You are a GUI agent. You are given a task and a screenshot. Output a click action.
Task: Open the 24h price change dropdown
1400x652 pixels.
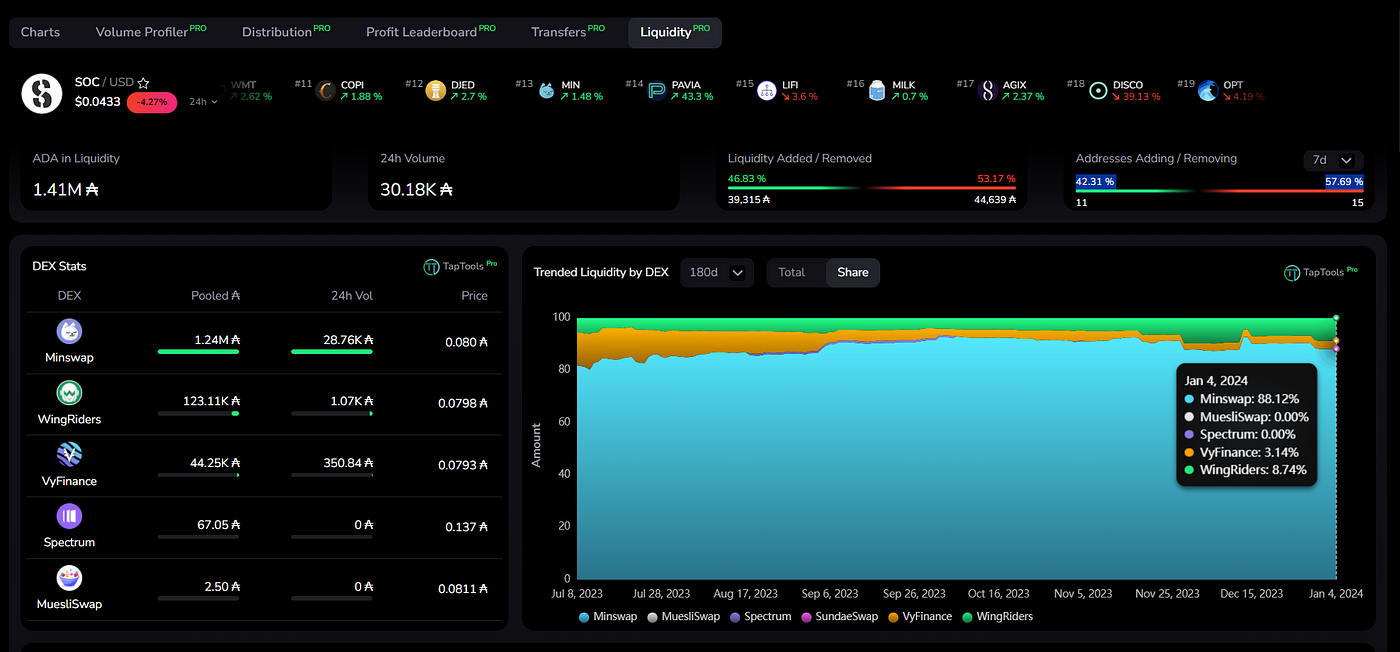tap(203, 102)
